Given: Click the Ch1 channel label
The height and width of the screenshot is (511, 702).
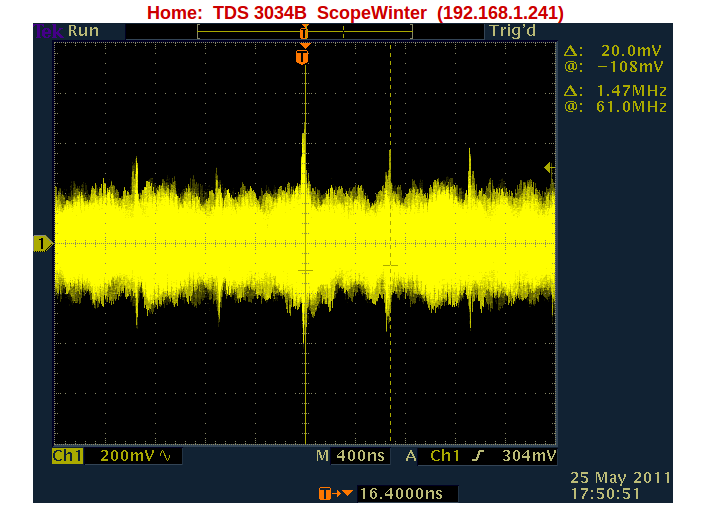Looking at the screenshot, I should tap(68, 456).
